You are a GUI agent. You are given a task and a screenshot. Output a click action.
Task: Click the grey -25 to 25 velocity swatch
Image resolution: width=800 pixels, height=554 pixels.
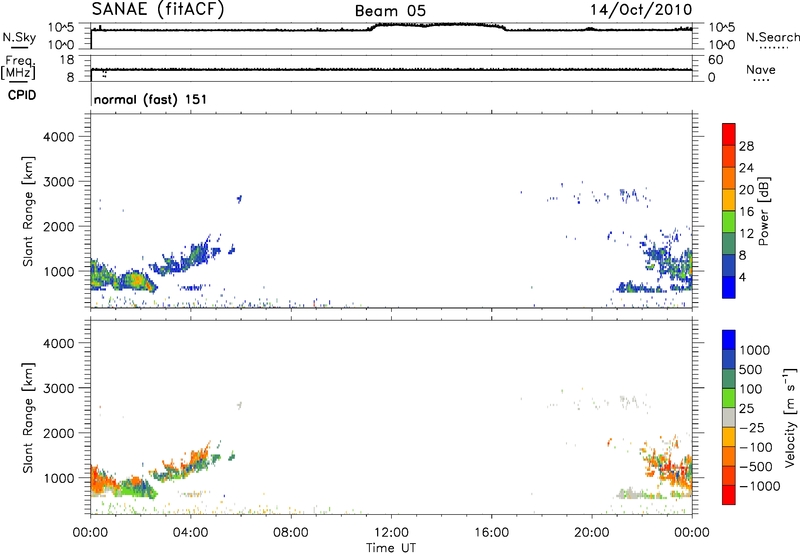pos(729,417)
